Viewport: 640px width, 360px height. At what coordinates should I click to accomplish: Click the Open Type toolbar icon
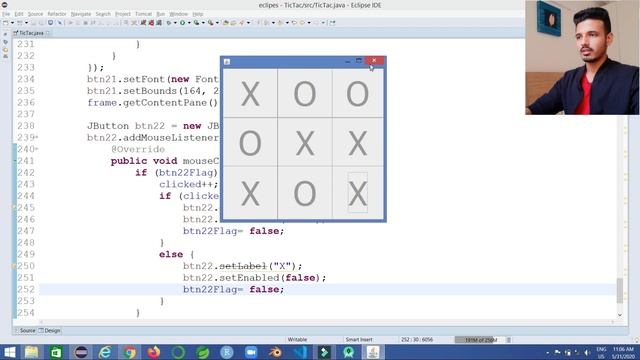pyautogui.click(x=226, y=23)
